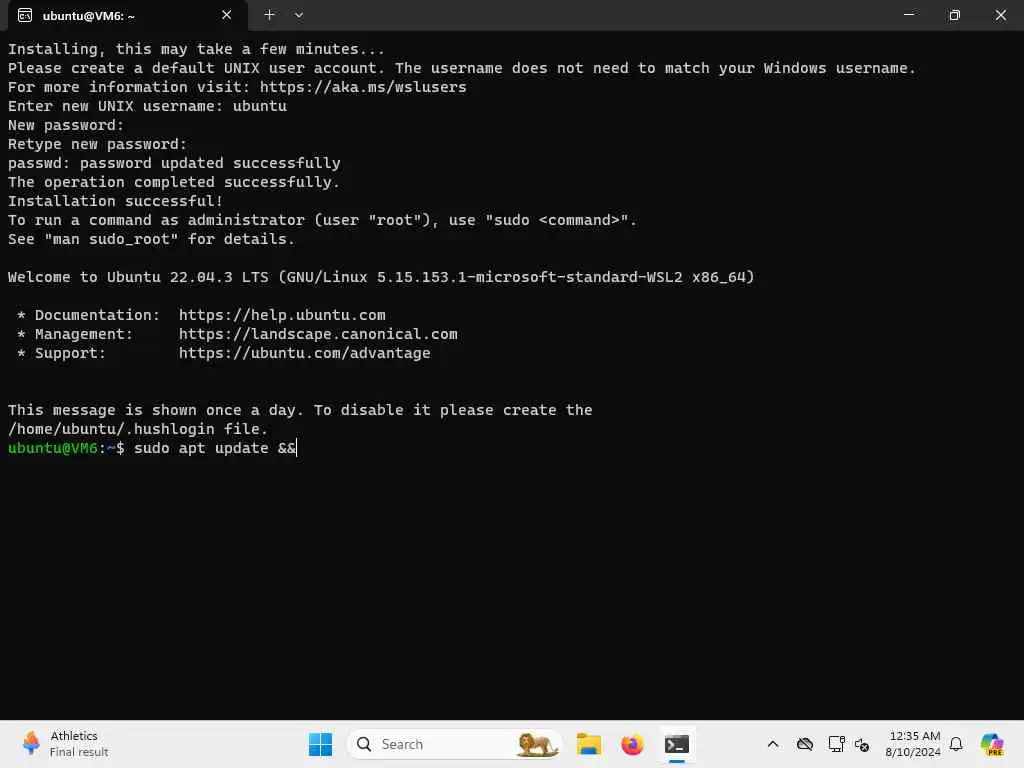Select the ubuntu@VM6 terminal tab
The image size is (1024, 768).
pyautogui.click(x=127, y=15)
